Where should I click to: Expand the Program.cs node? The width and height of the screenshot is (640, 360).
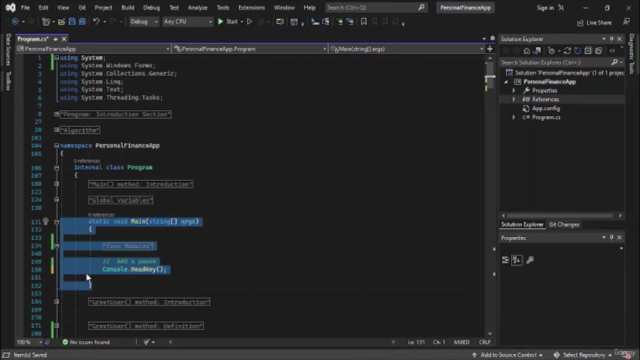[x=514, y=118]
